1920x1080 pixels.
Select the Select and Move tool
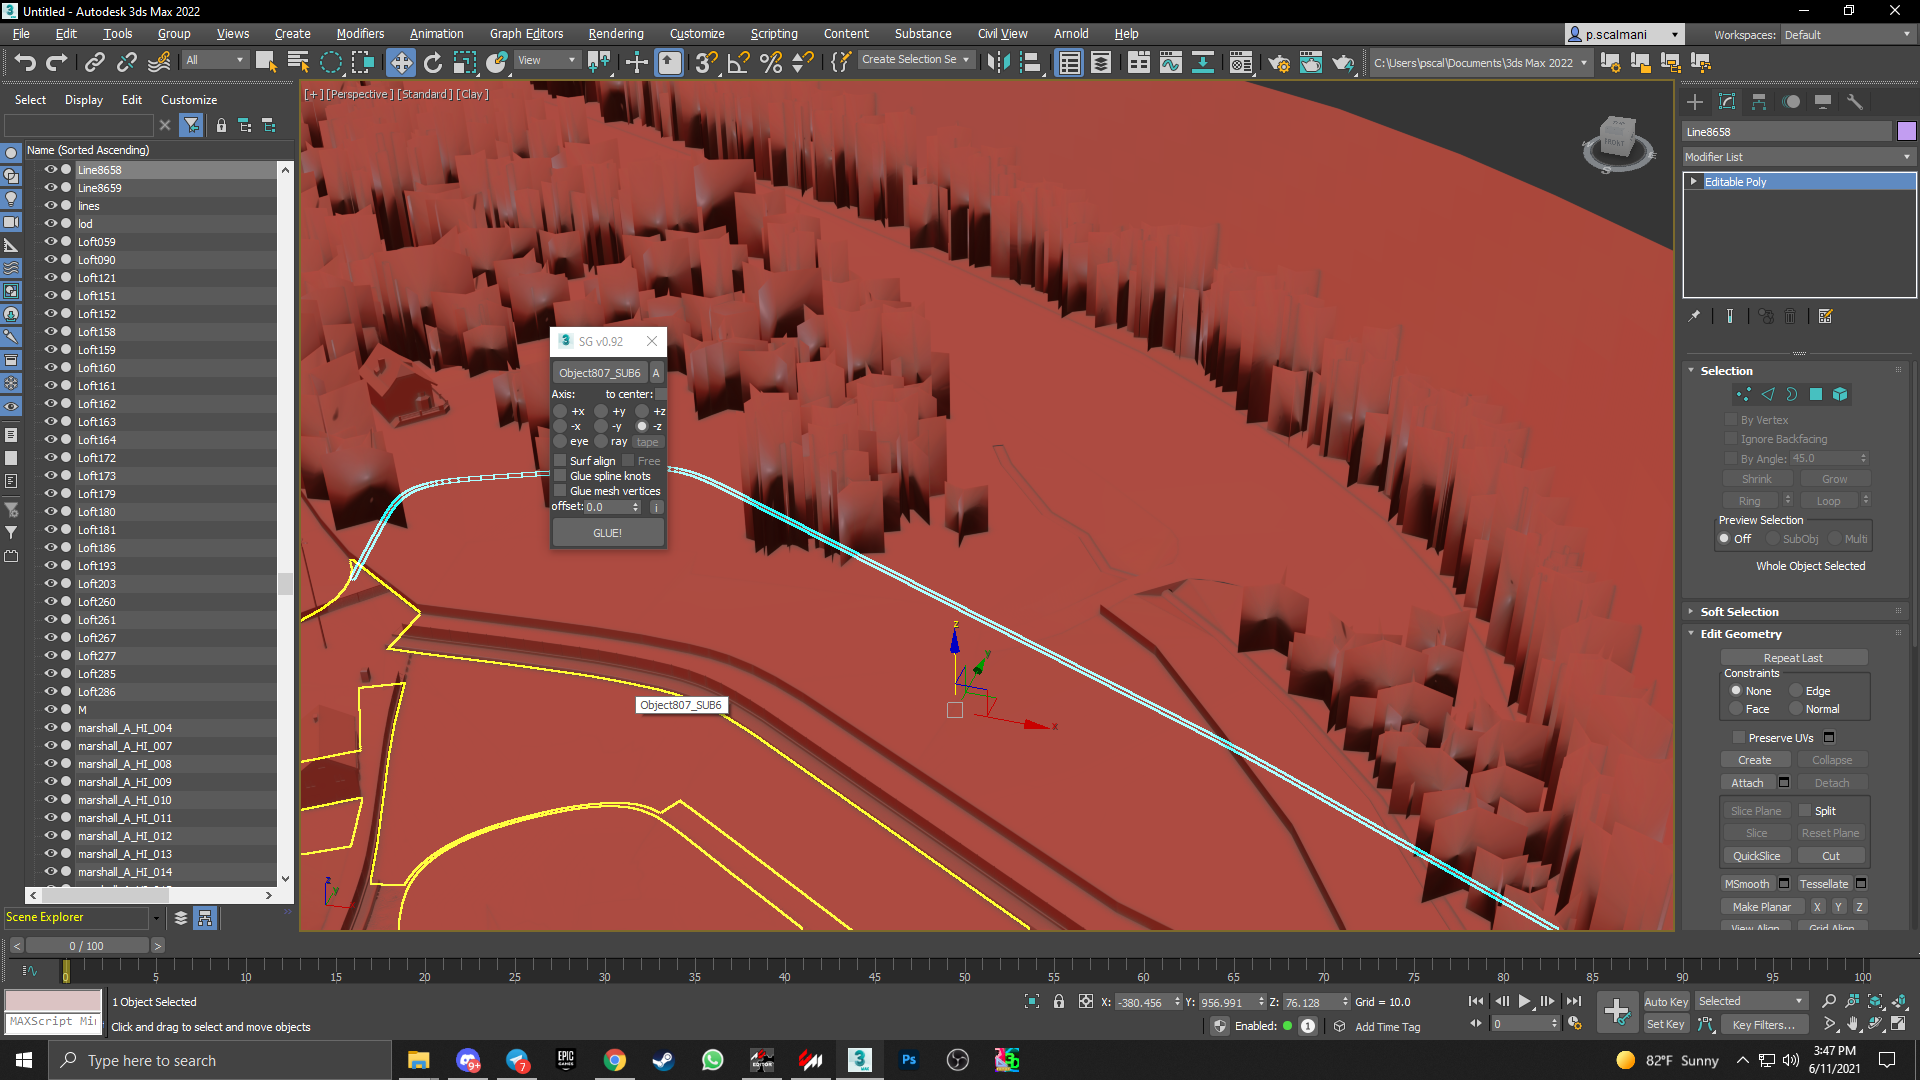tap(400, 63)
